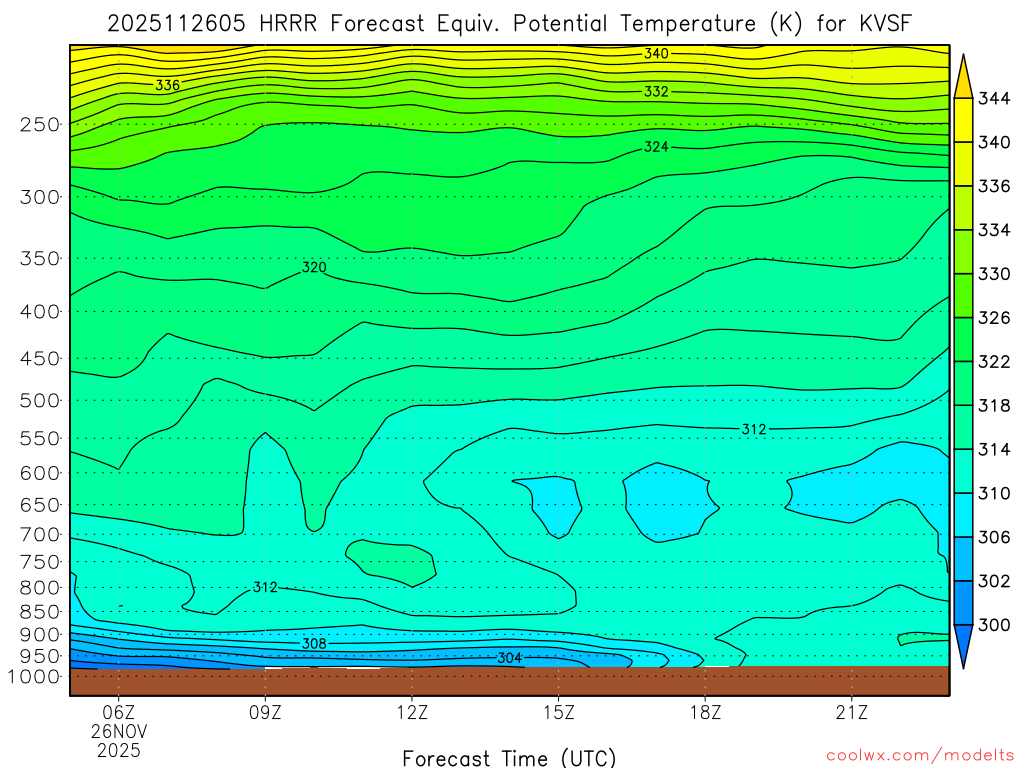Click the 900 pressure level label
Image resolution: width=1024 pixels, height=768 pixels.
click(40, 635)
